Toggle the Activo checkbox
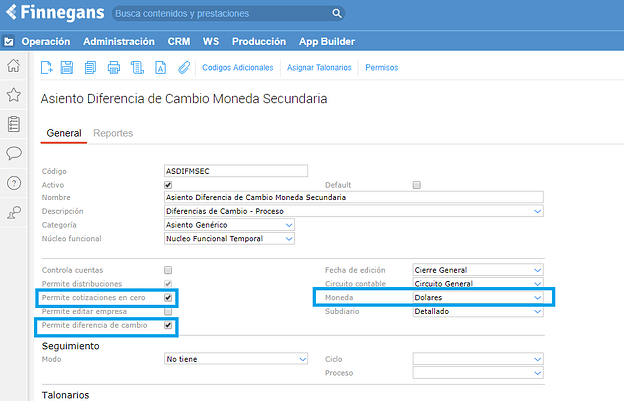 tap(168, 185)
